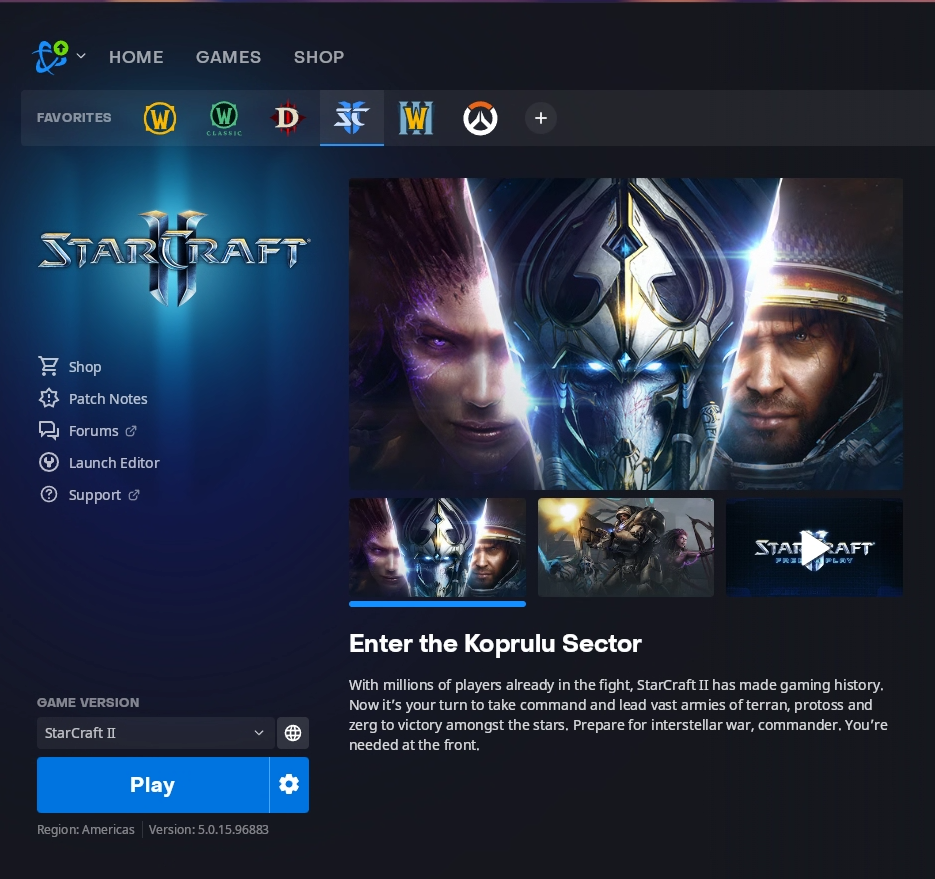
Task: Click the shopping cart Shop icon
Action: [48, 366]
